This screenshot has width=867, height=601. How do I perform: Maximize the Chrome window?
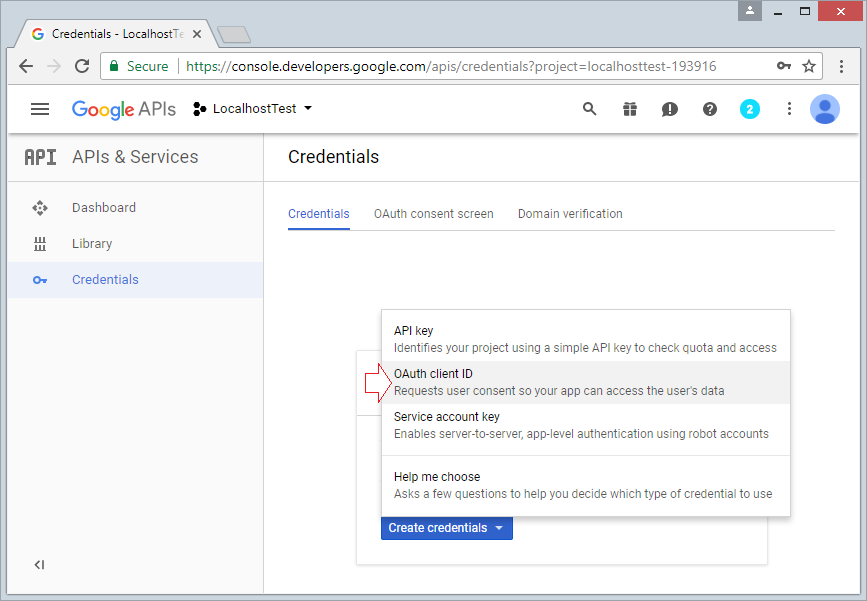coord(805,11)
